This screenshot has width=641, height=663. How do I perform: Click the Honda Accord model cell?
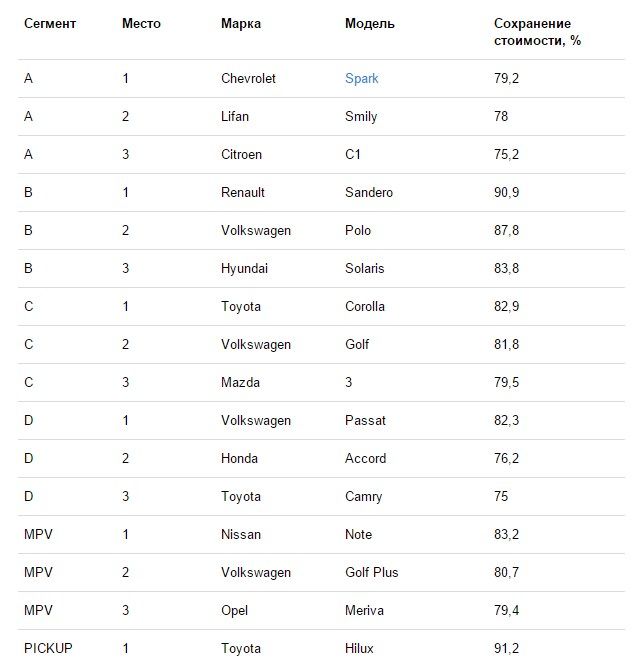point(365,458)
